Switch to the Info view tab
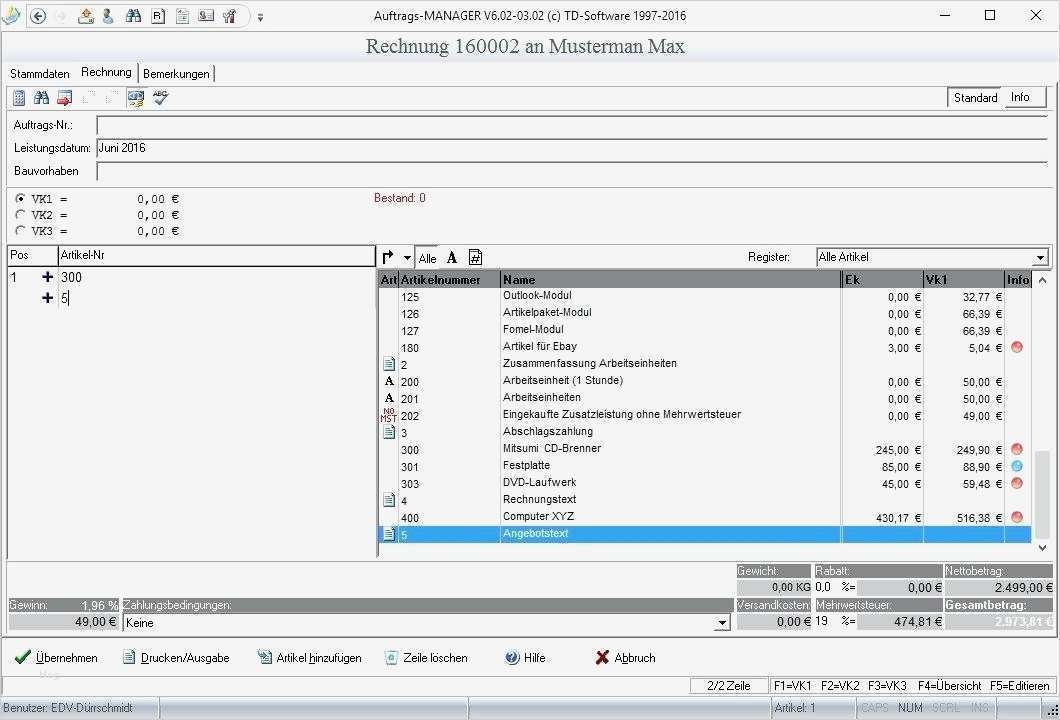The image size is (1060, 720). 1020,97
